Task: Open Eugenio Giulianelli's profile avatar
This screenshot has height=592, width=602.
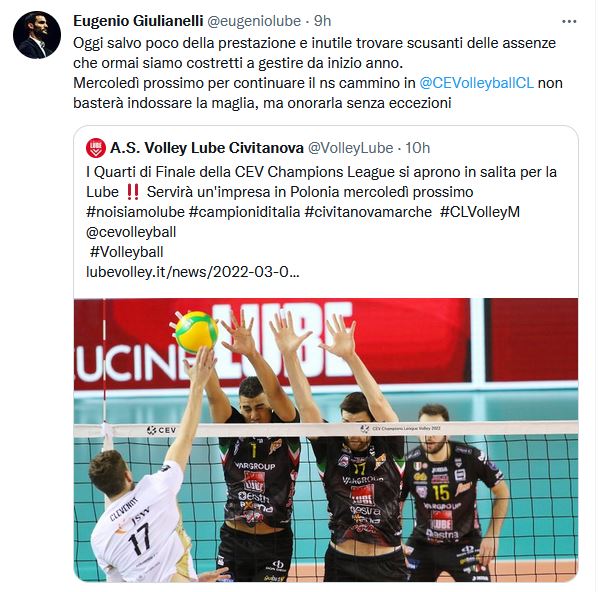Action: click(37, 35)
